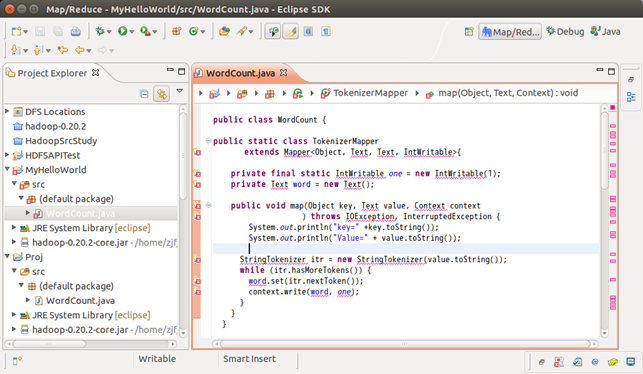The height and width of the screenshot is (374, 643).
Task: Switch to the Java perspective
Action: [605, 32]
